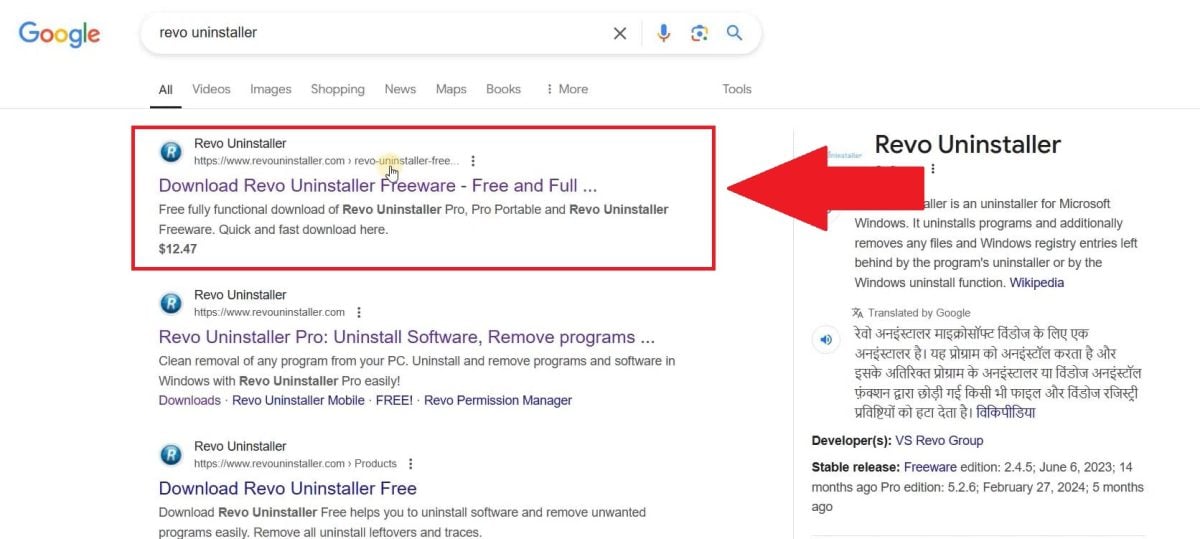The height and width of the screenshot is (539, 1200).
Task: Switch to the Videos tab
Action: [x=211, y=89]
